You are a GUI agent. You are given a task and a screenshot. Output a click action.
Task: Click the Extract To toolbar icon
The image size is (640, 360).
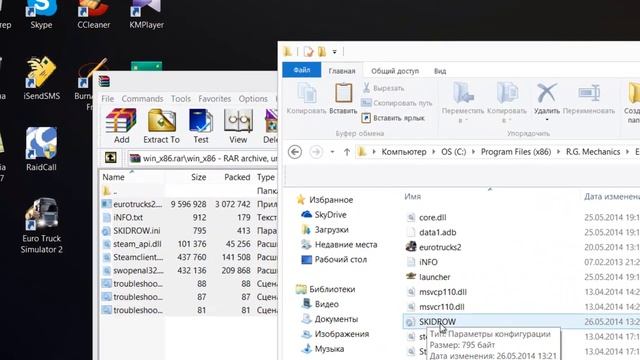click(x=162, y=121)
